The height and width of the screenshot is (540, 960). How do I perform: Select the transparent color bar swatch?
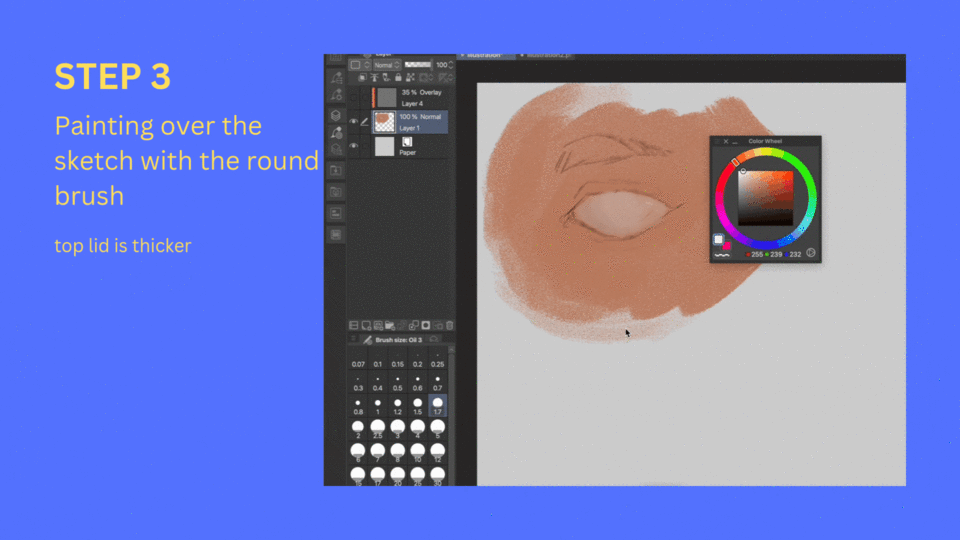pos(722,255)
